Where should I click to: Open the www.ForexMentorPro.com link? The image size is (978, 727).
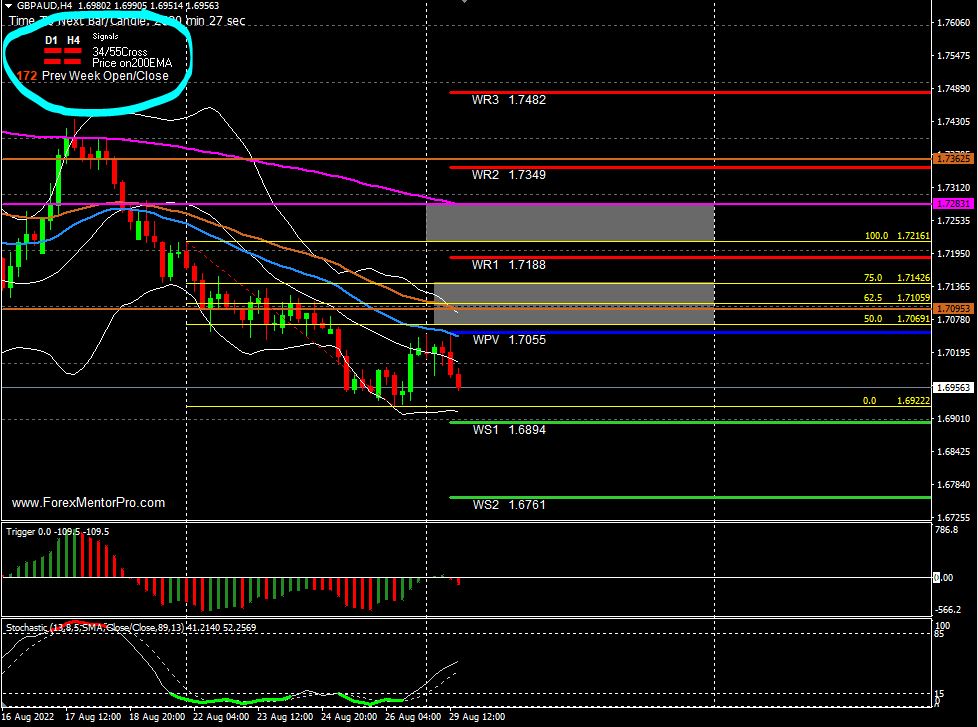click(x=89, y=503)
